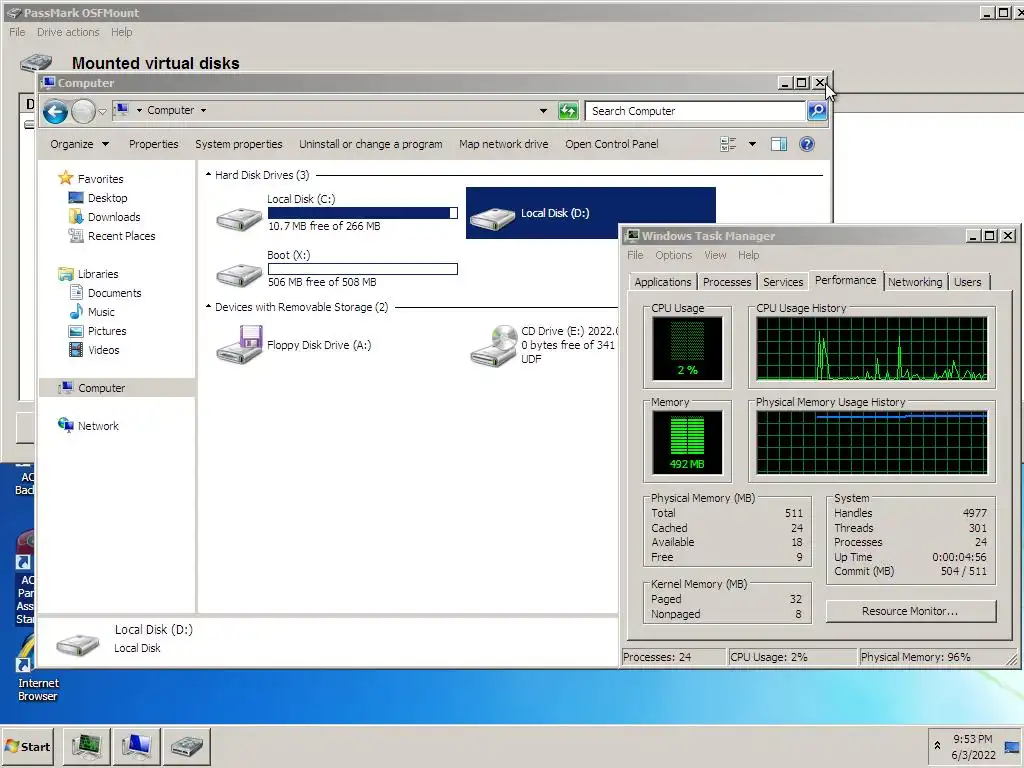Switch to the Services tab
The height and width of the screenshot is (768, 1024).
[x=783, y=281]
